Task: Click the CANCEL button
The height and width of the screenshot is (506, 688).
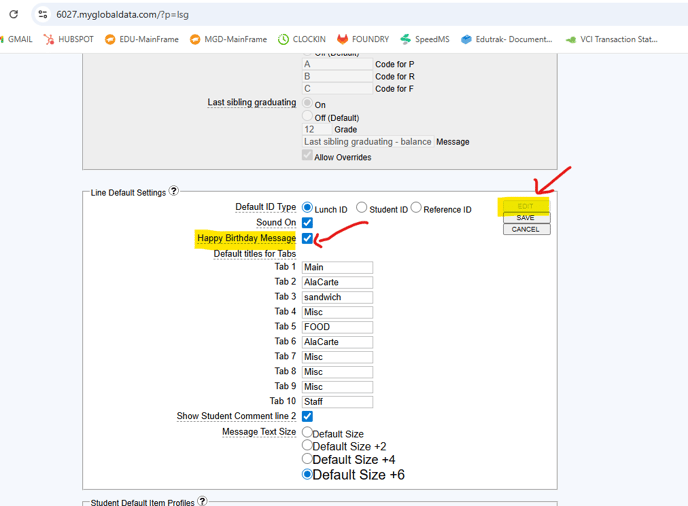Action: [525, 229]
